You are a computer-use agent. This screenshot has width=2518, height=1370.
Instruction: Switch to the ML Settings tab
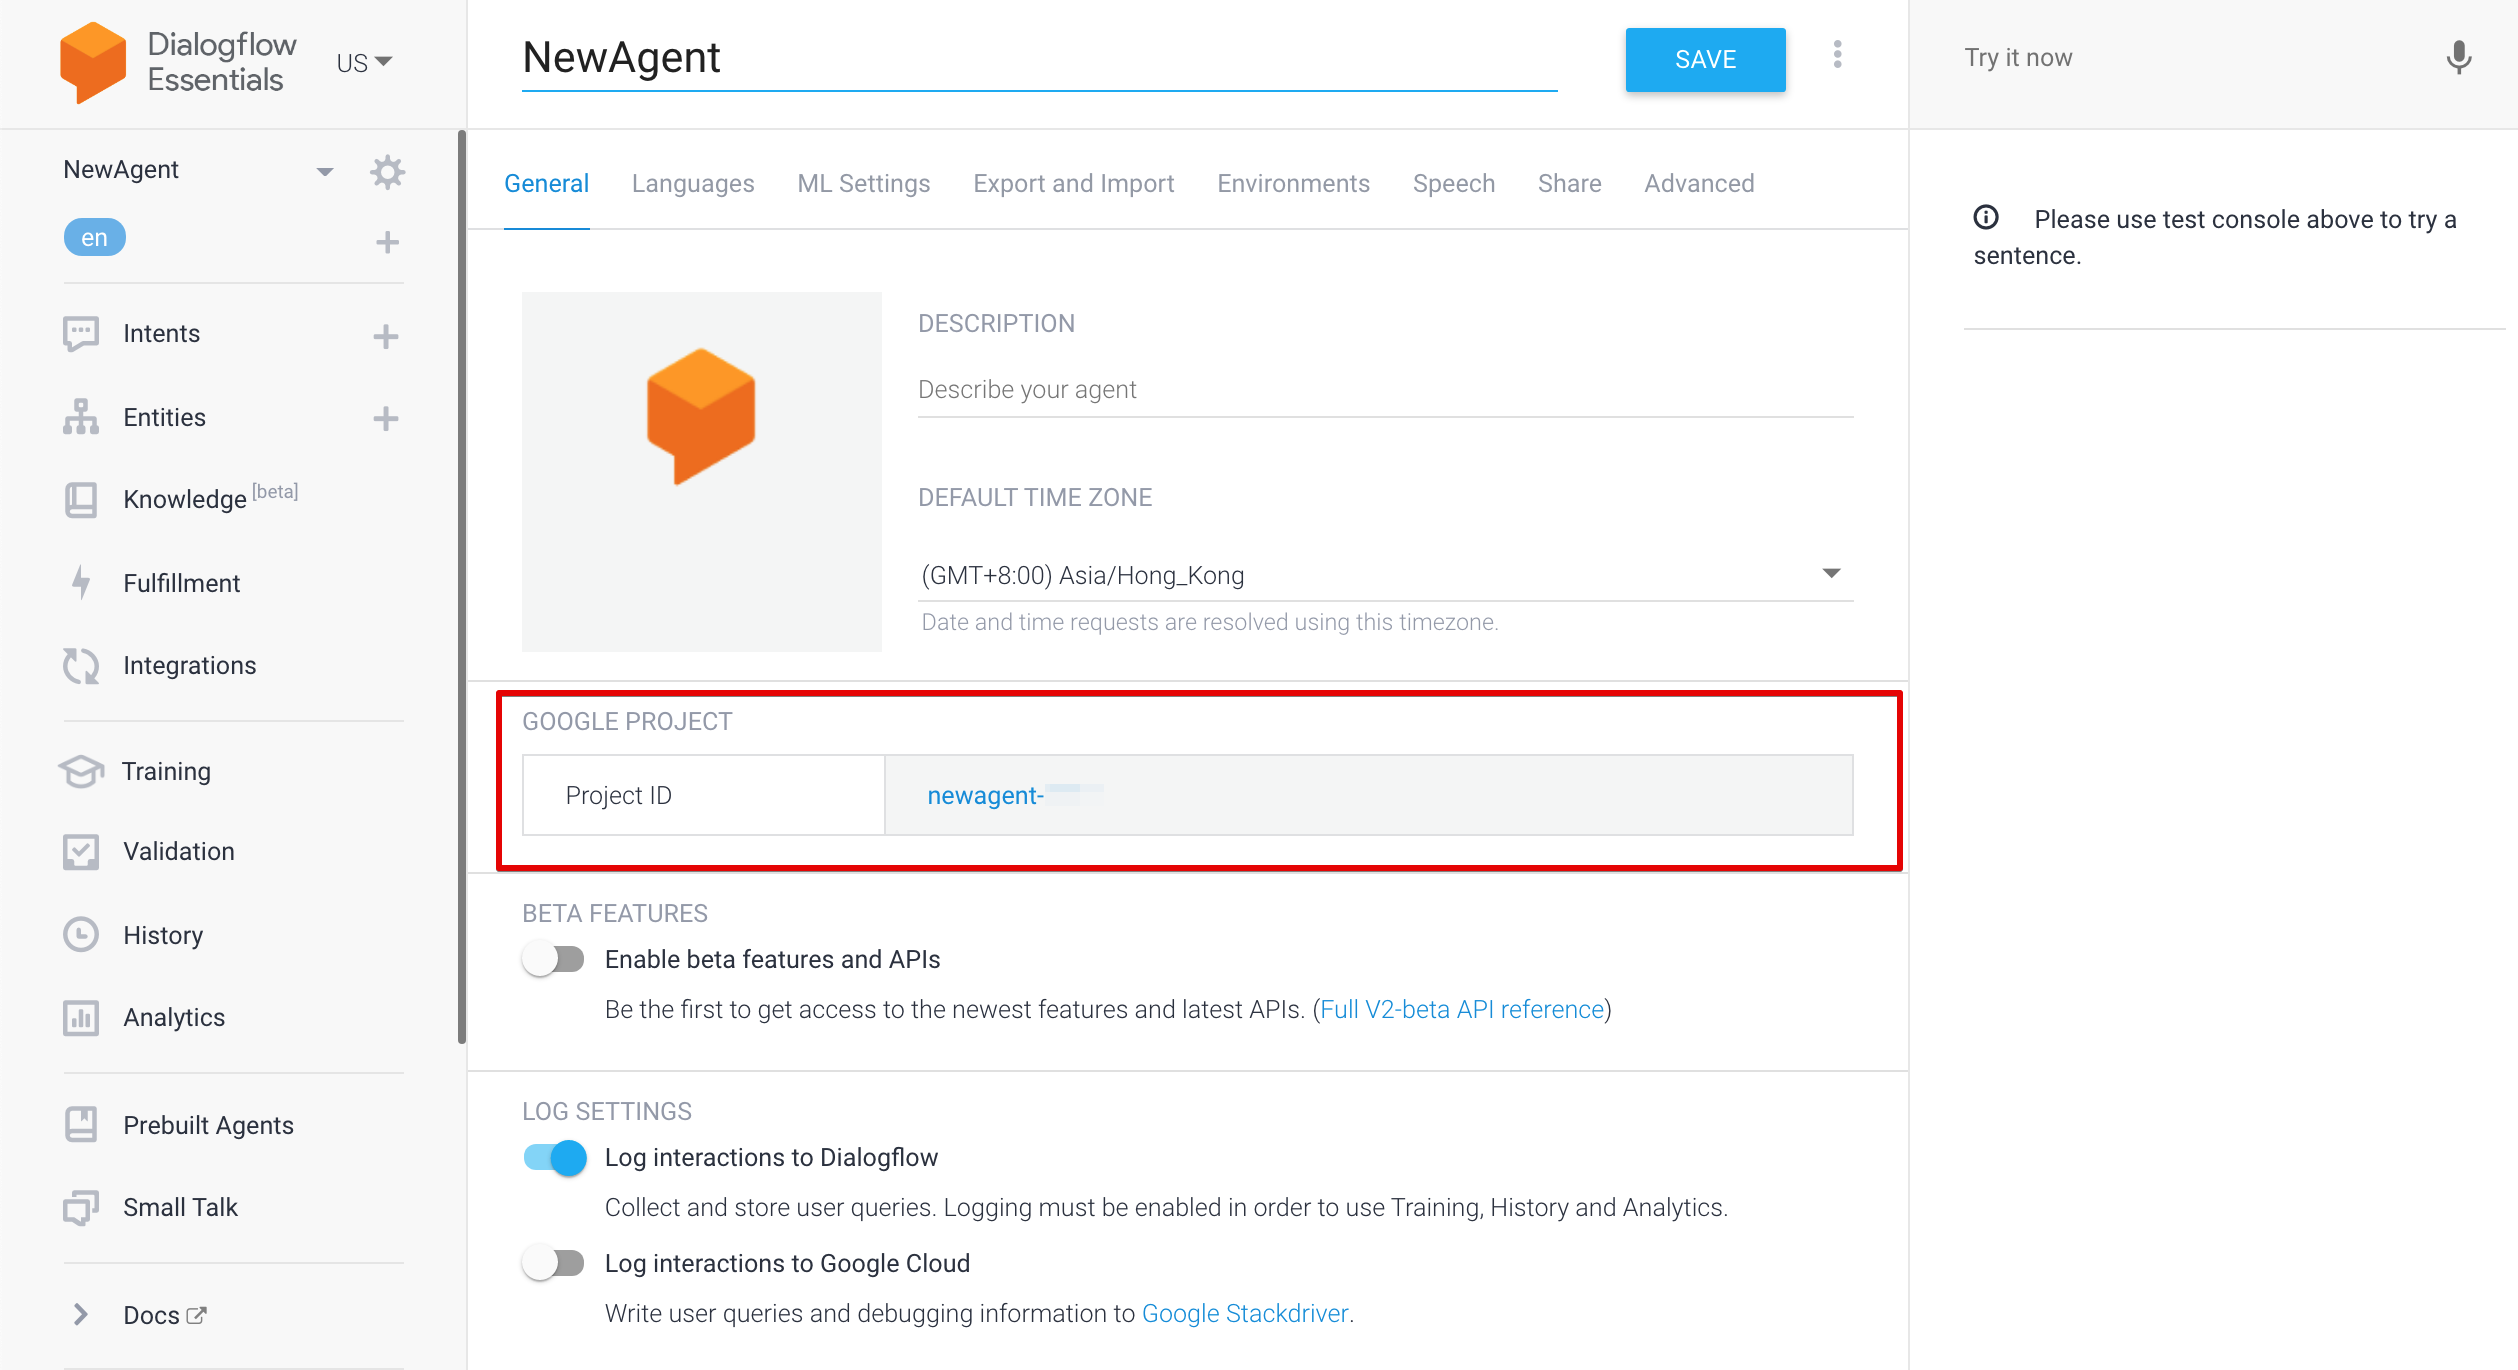tap(863, 183)
